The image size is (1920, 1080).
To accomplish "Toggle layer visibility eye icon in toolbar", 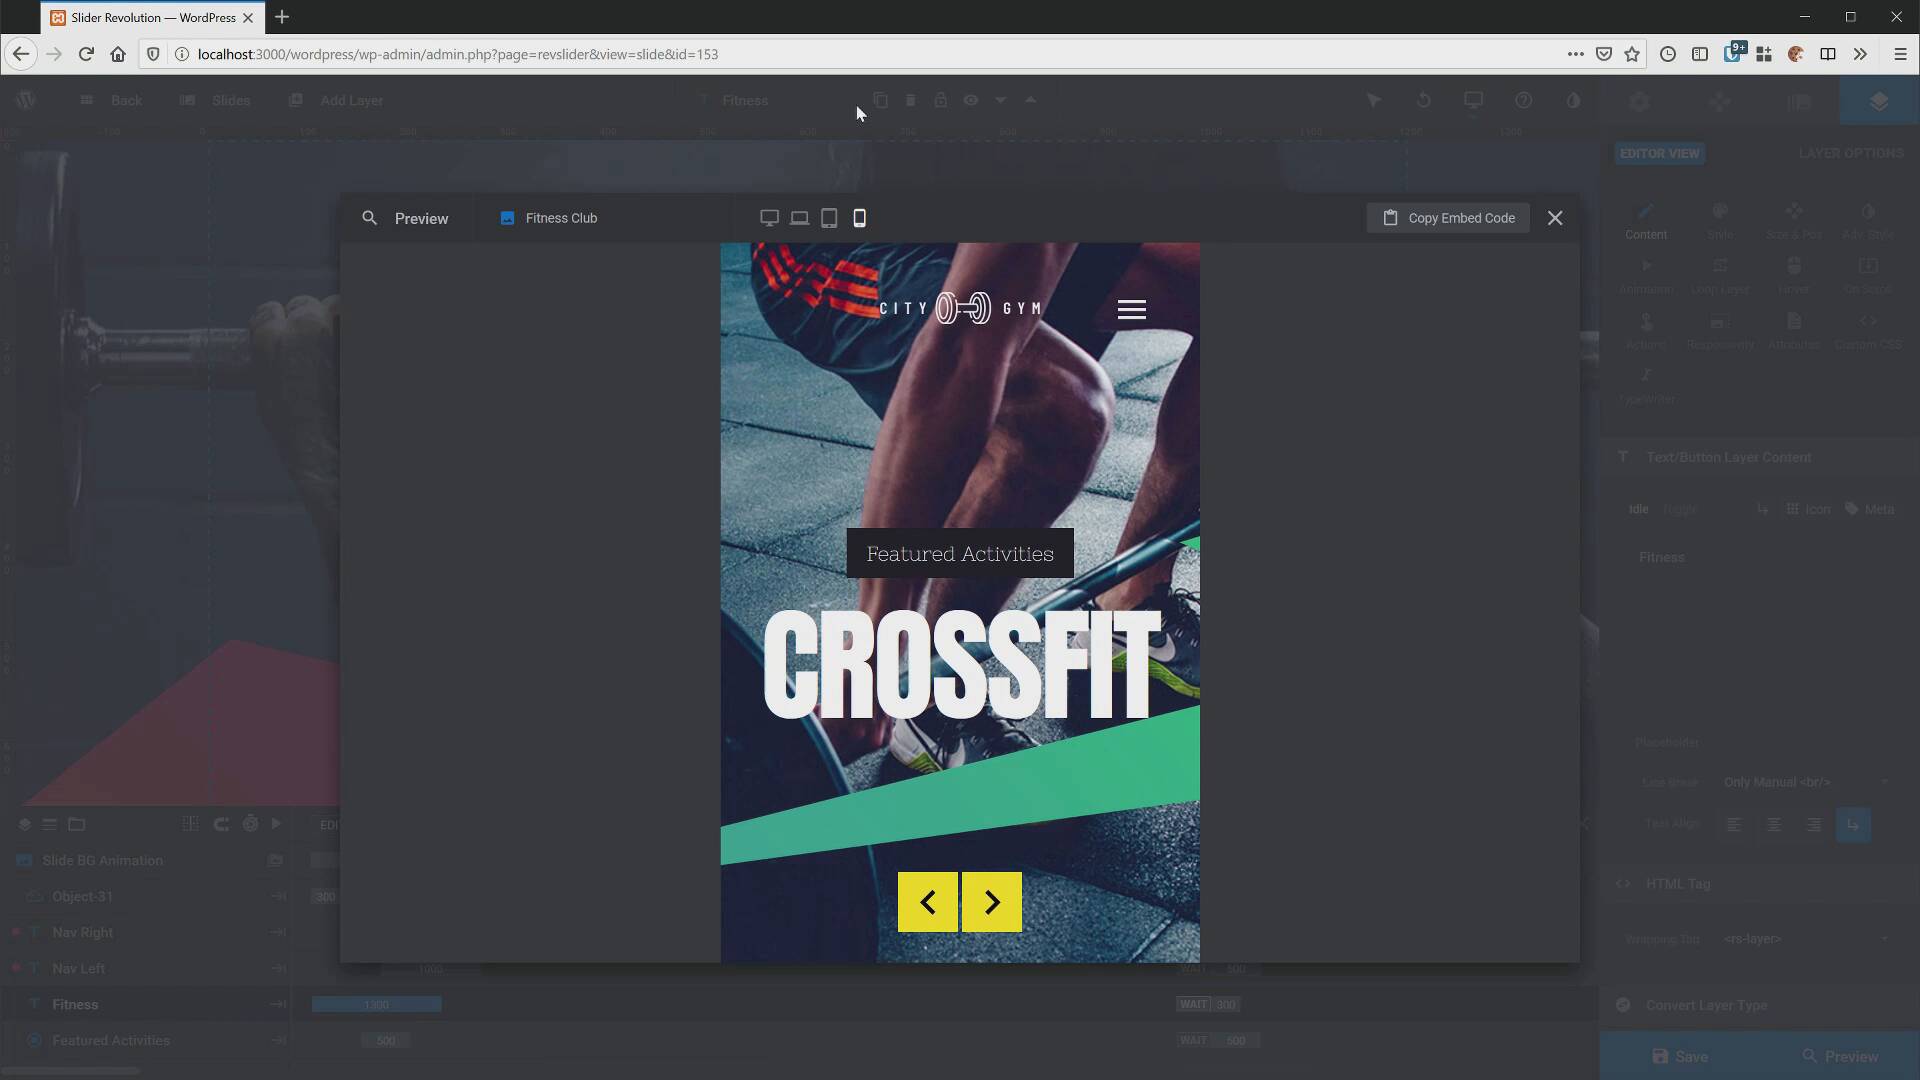I will tap(970, 100).
